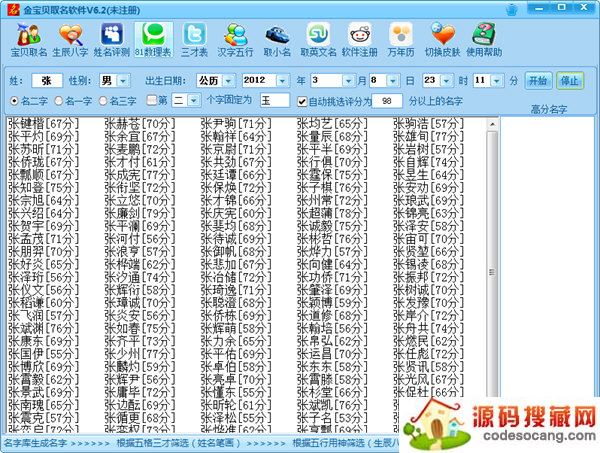Select name 张键楷[67分]
600x453 pixels.
[x=44, y=124]
